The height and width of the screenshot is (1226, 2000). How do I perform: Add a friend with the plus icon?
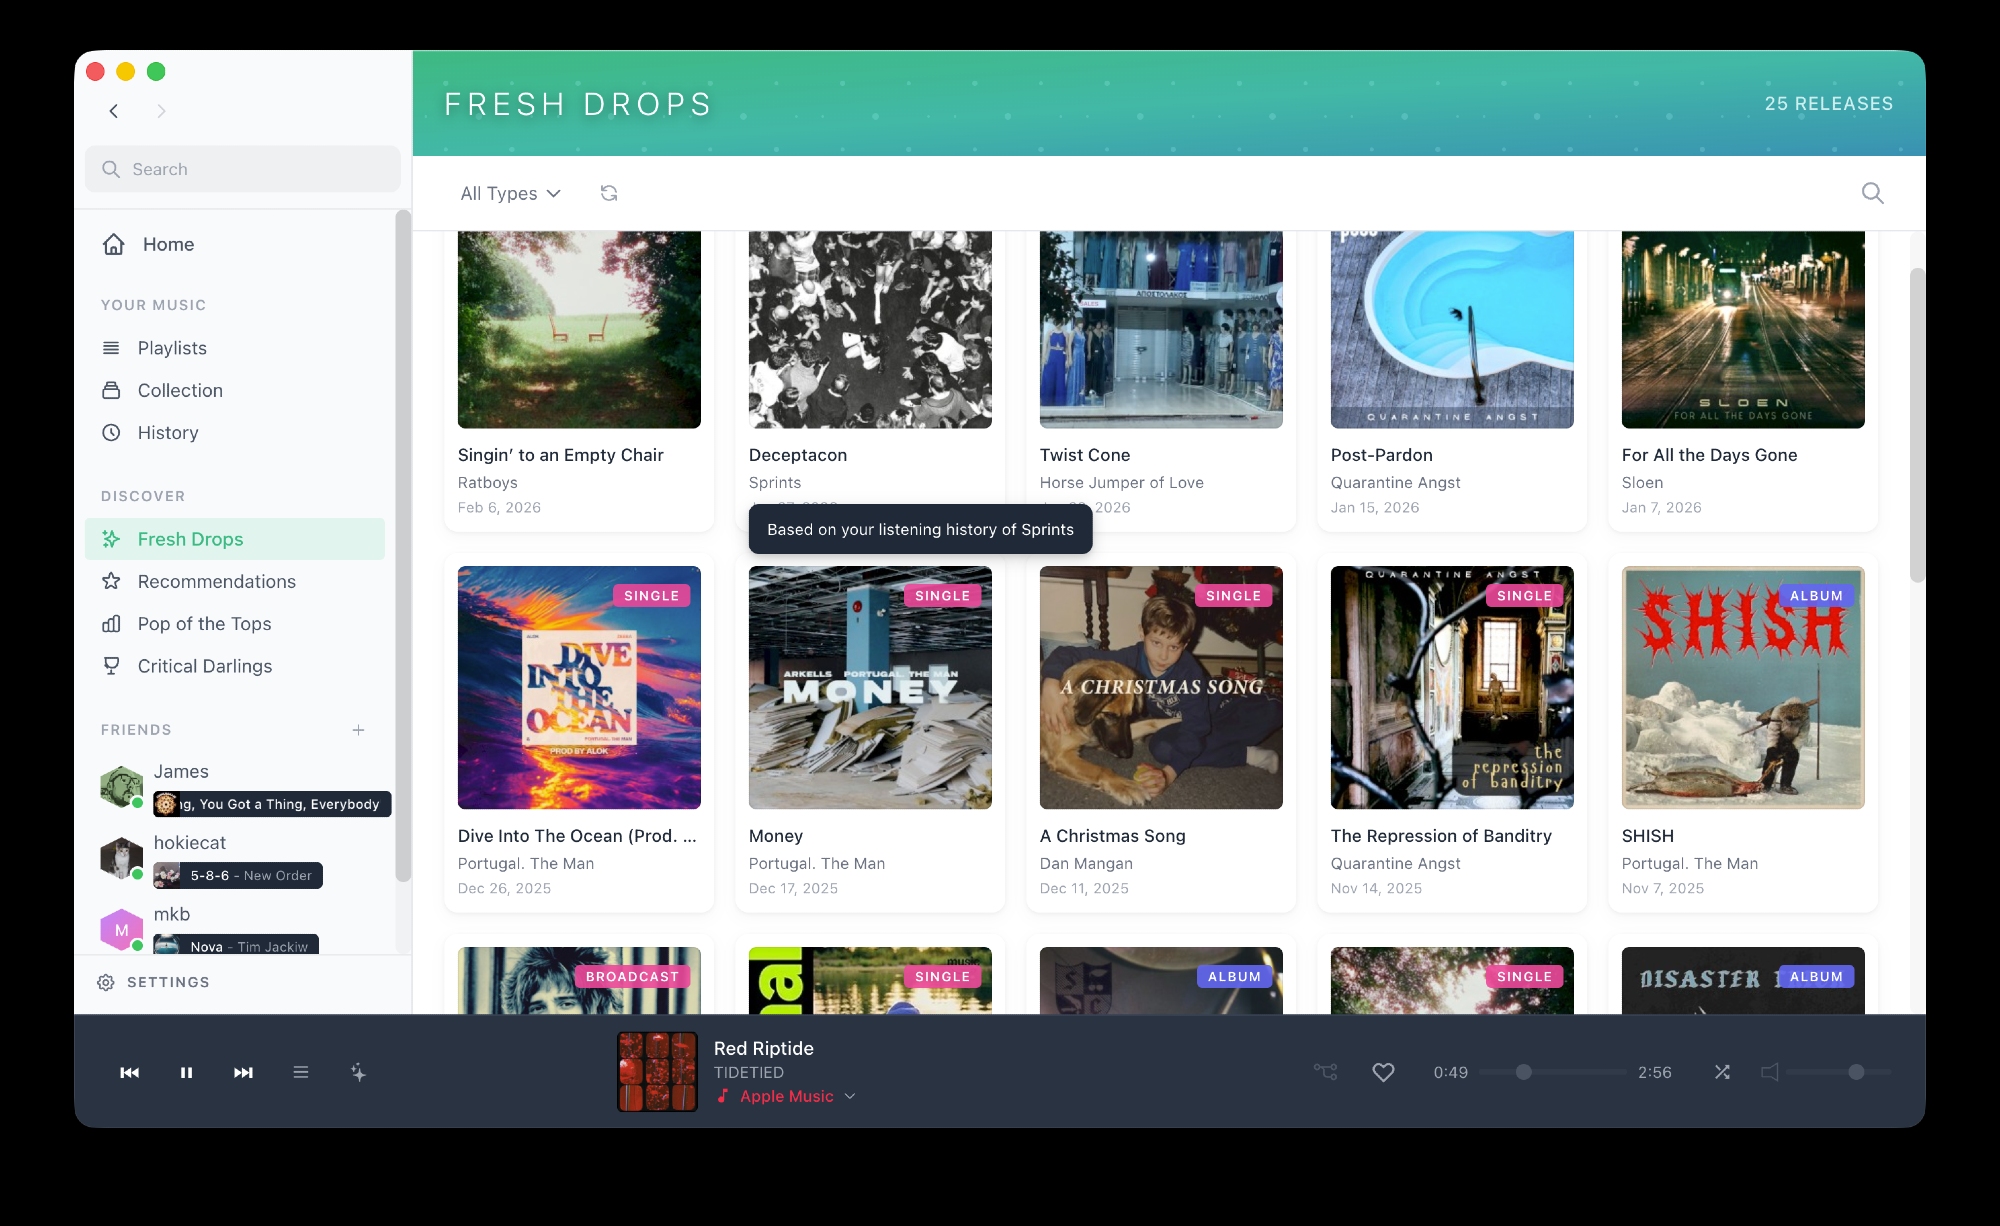click(x=358, y=730)
